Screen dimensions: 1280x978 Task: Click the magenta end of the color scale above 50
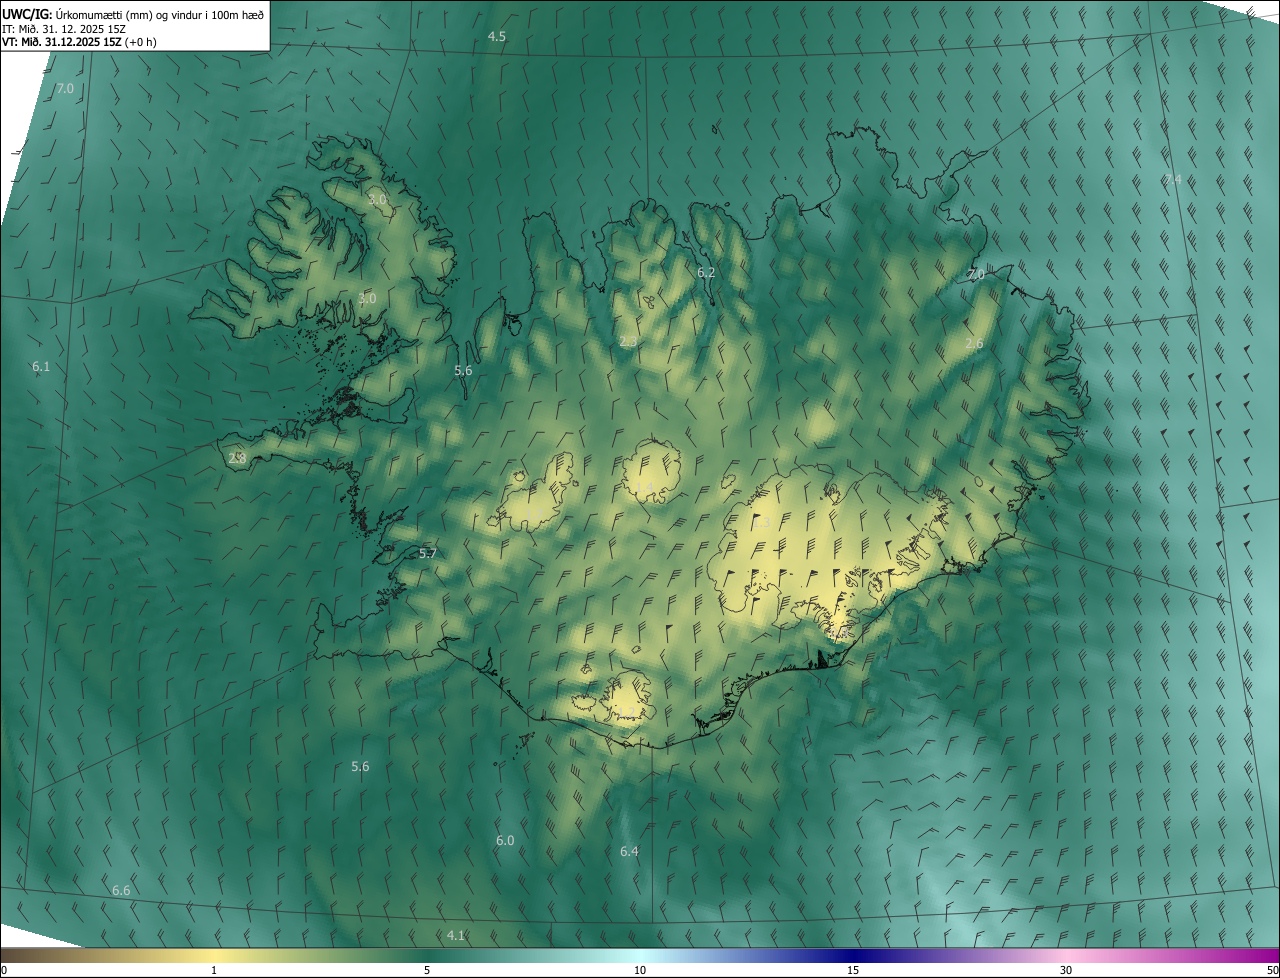[x=1270, y=956]
